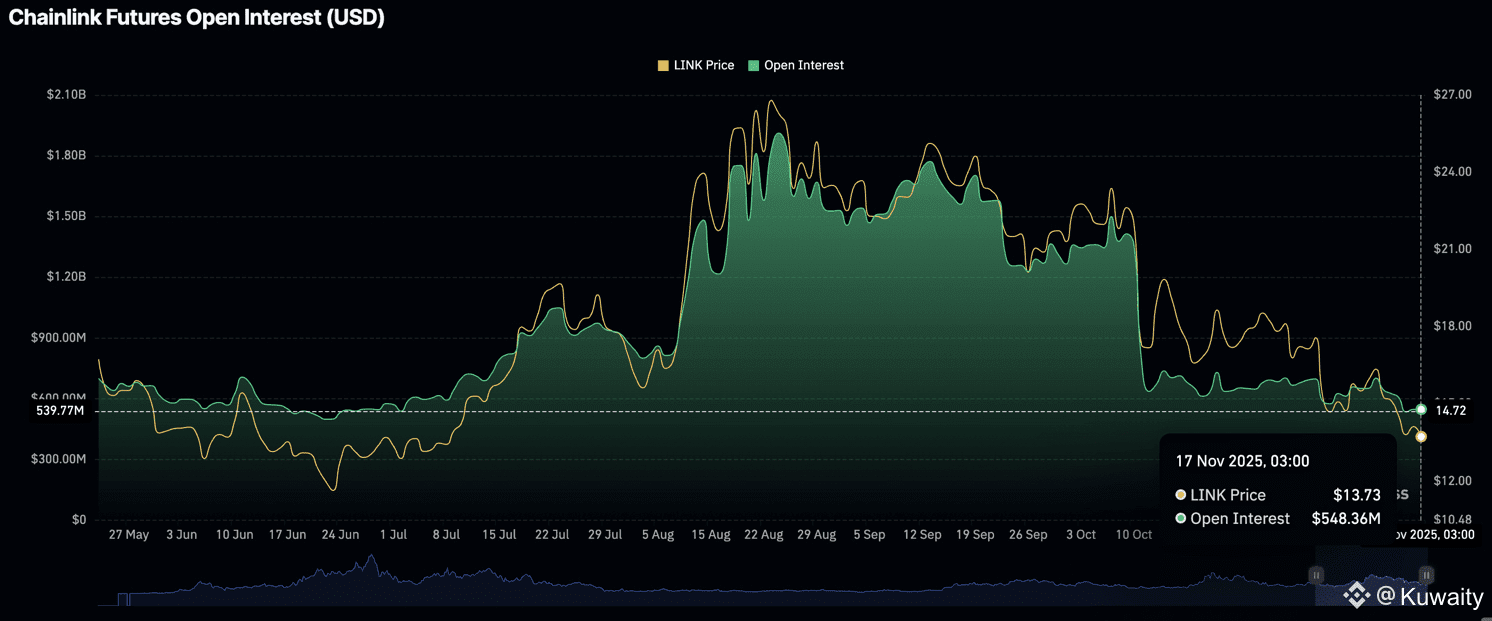Click the yellow LINK Price dot in tooltip
Viewport: 1492px width, 621px height.
point(1181,495)
